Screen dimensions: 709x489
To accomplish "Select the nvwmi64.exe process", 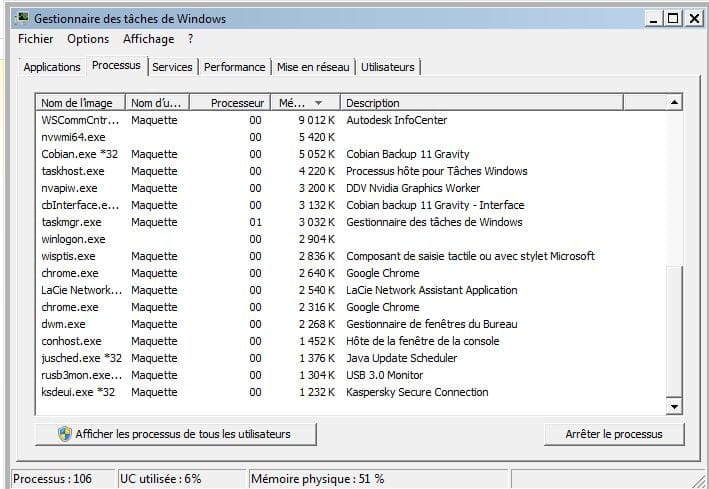I will tap(350, 137).
